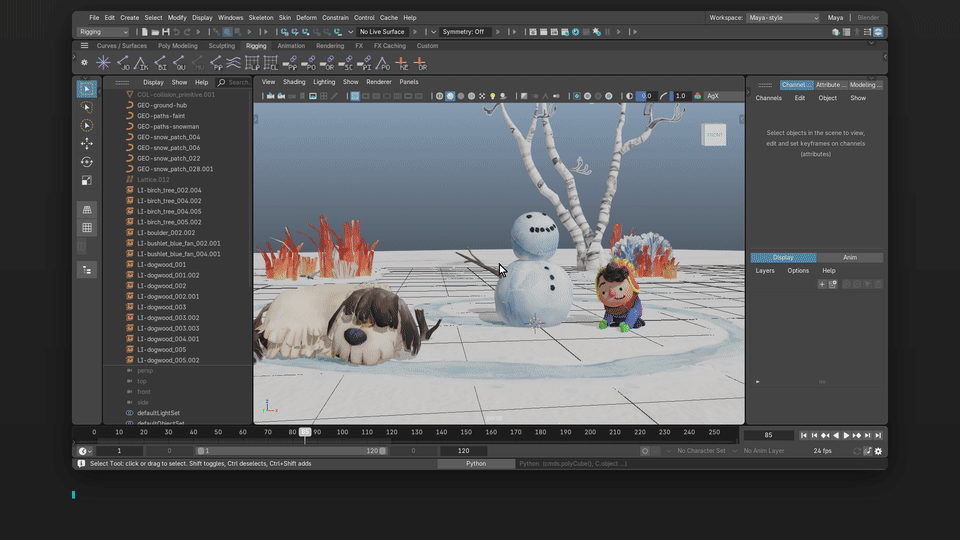960x540 pixels.
Task: Select the Rotate tool in the toolbox
Action: (87, 162)
